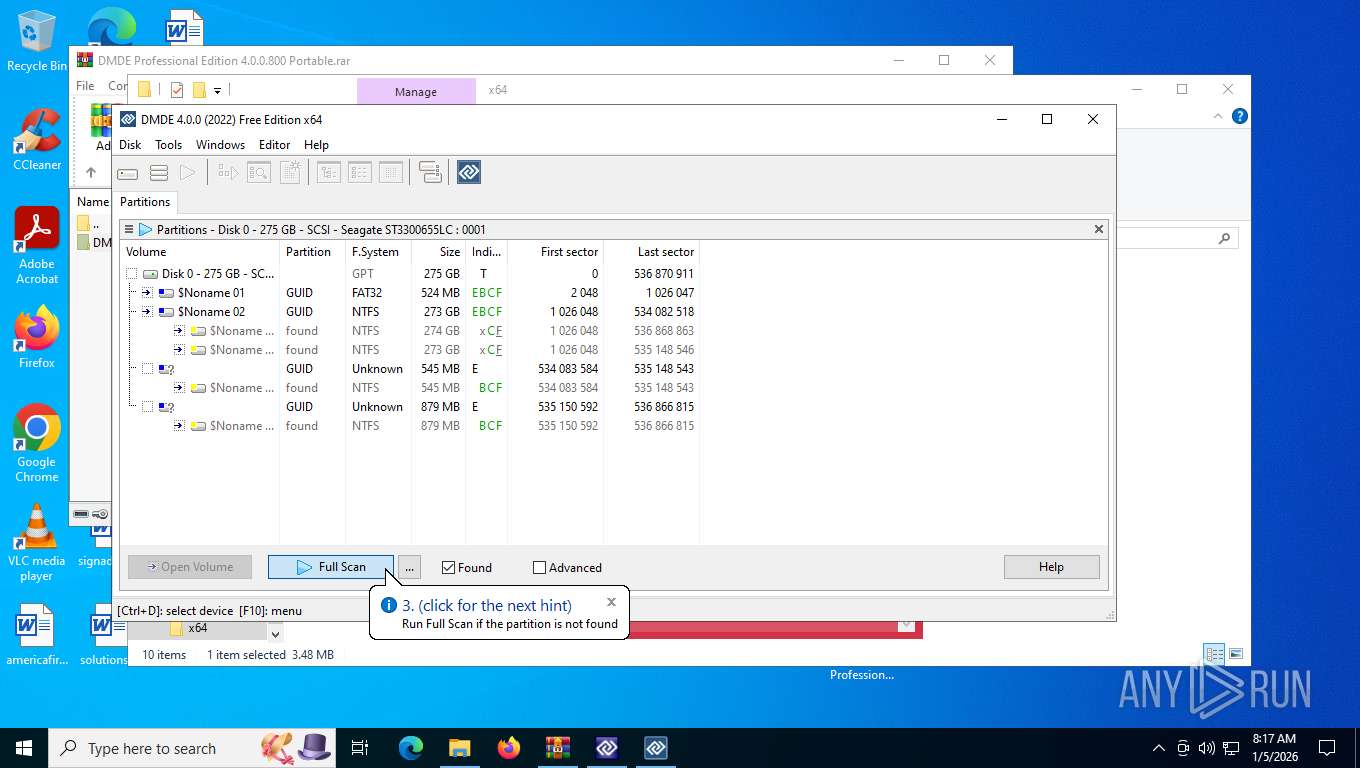This screenshot has width=1360, height=768.
Task: Click the Firefox taskbar icon
Action: (x=509, y=748)
